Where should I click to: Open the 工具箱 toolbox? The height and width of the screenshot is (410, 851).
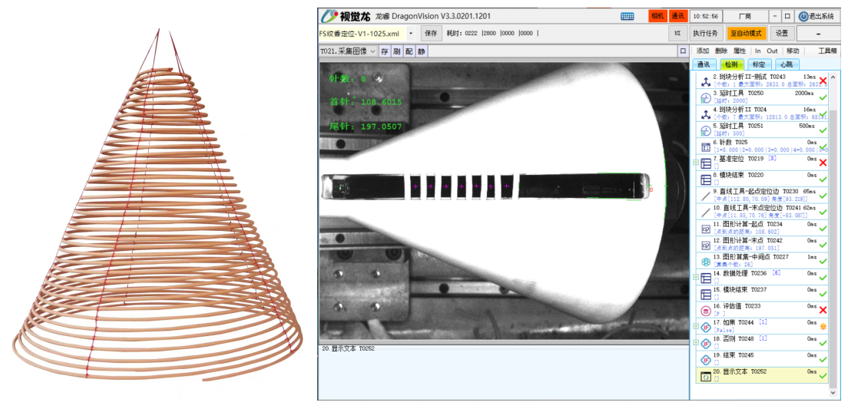pyautogui.click(x=827, y=51)
